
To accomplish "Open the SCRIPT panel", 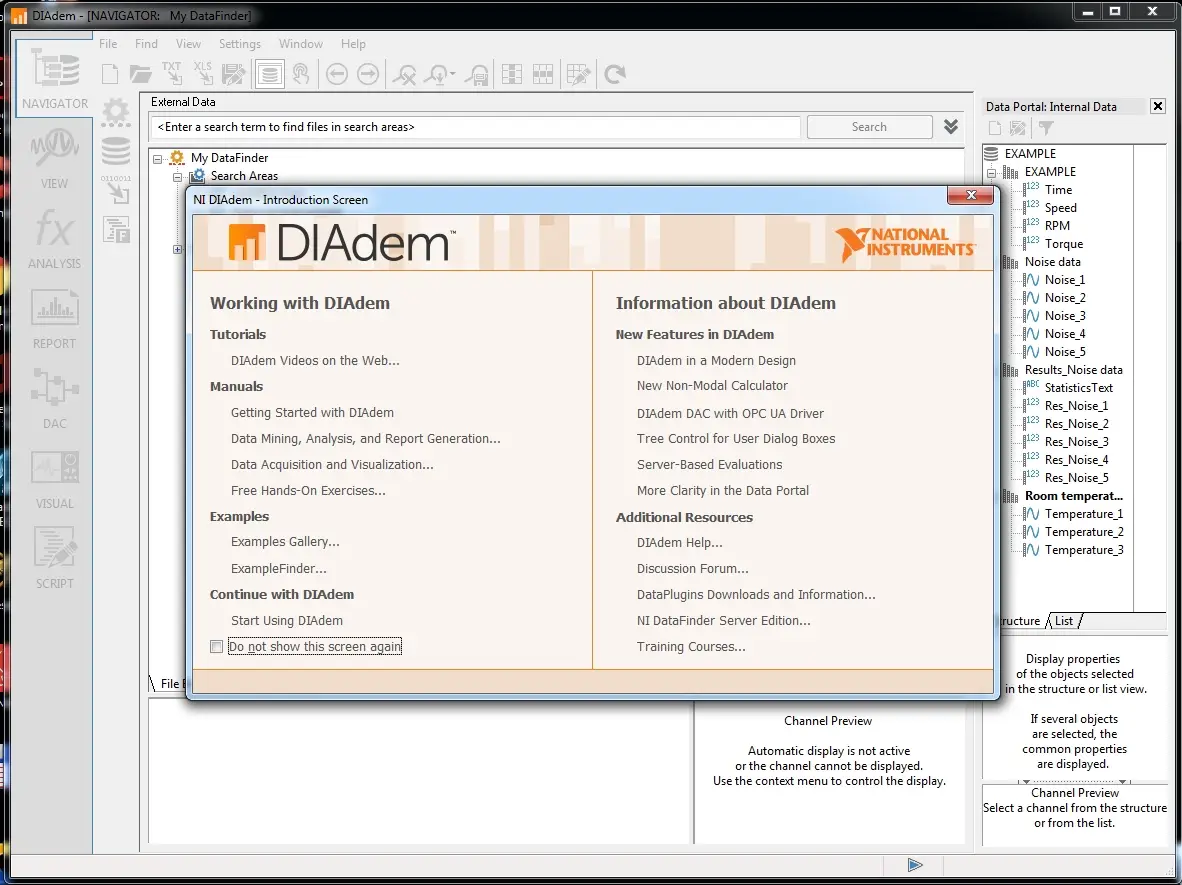I will pos(54,557).
